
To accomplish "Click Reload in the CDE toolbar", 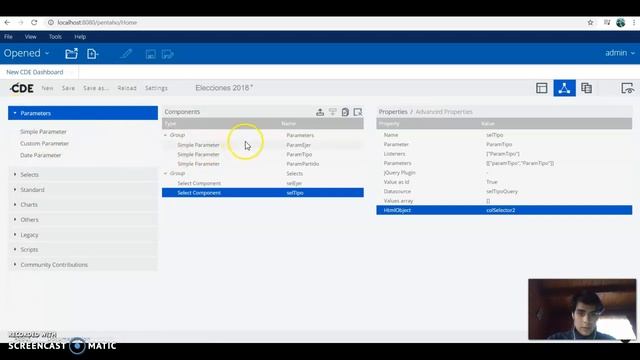I will 127,88.
